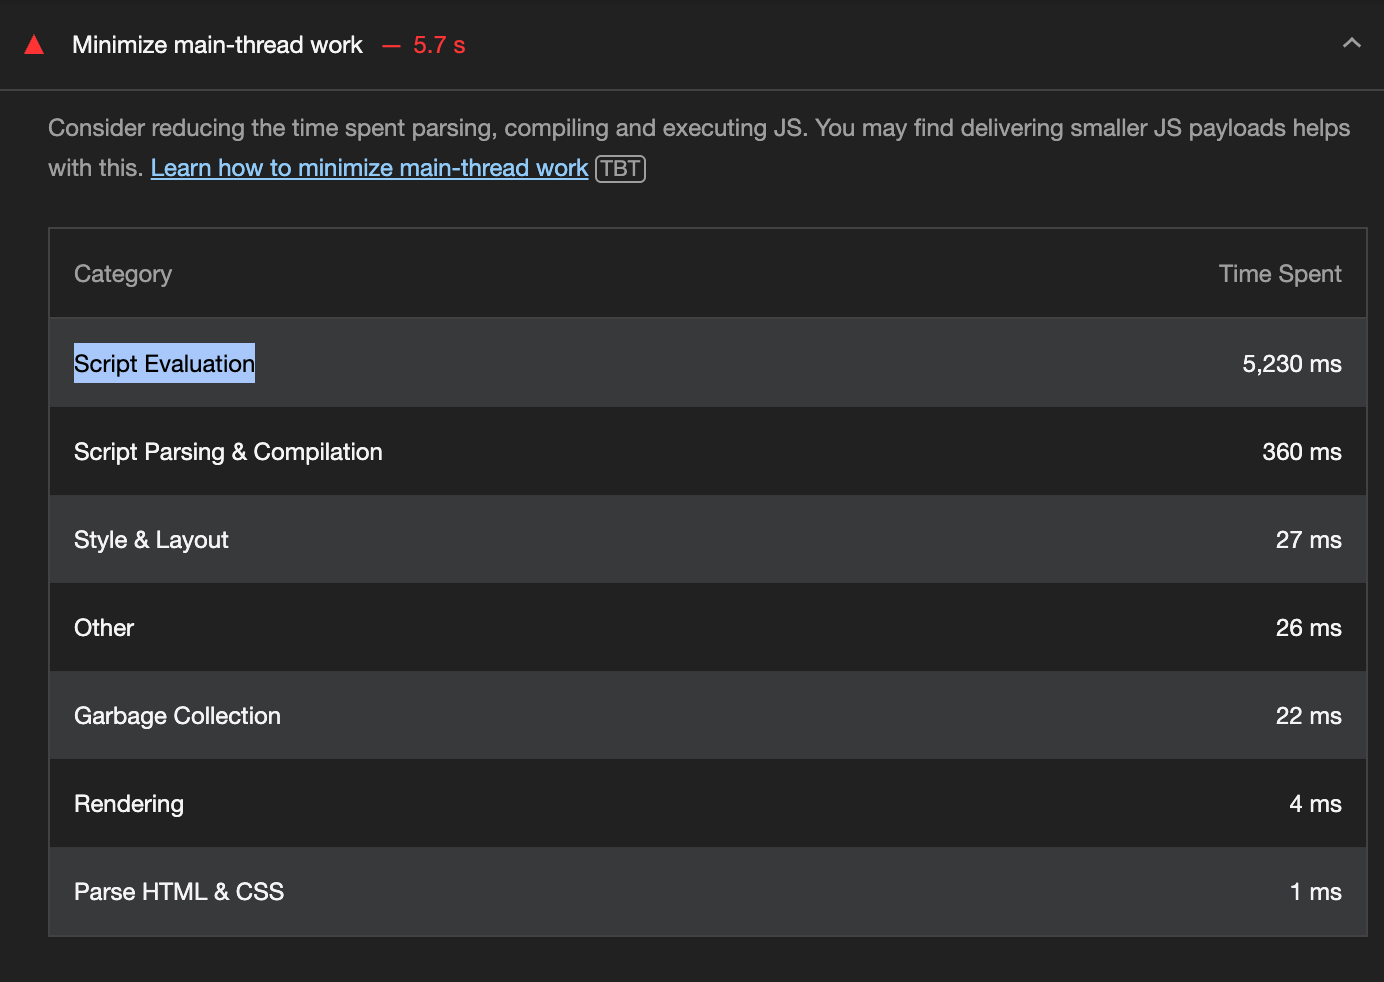
Task: Click the 5,230 ms time value
Action: coord(1291,364)
